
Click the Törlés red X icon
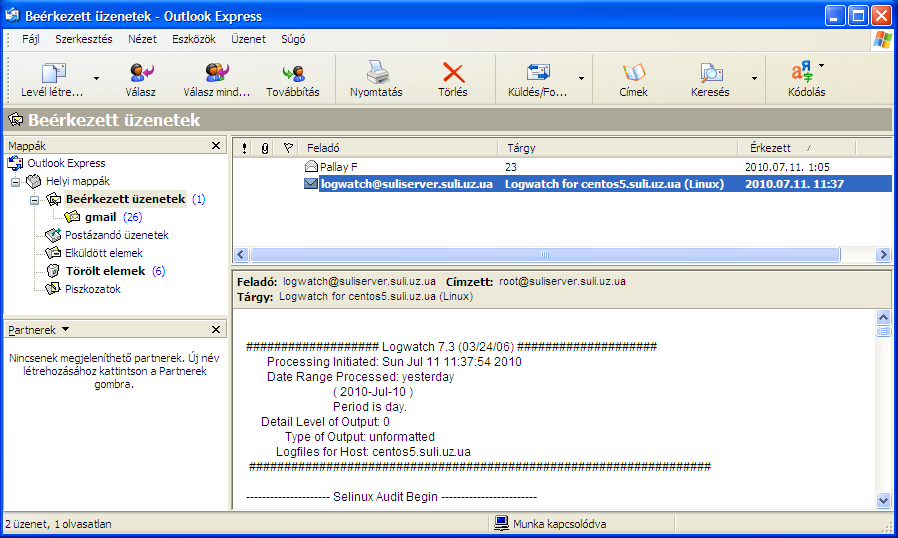(453, 74)
